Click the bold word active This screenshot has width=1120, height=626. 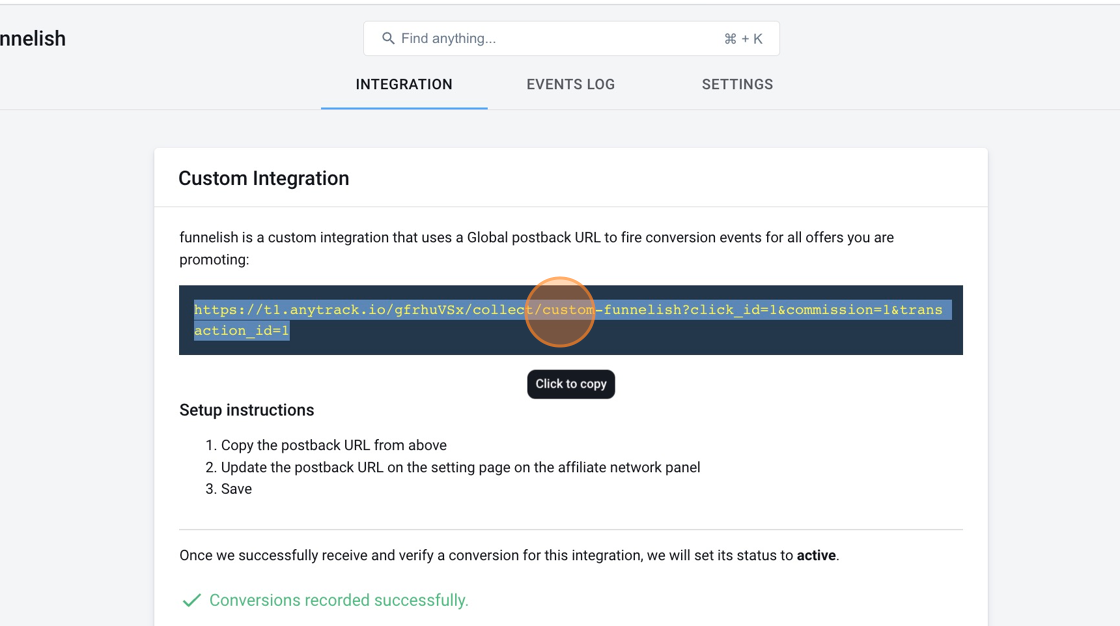(x=816, y=555)
